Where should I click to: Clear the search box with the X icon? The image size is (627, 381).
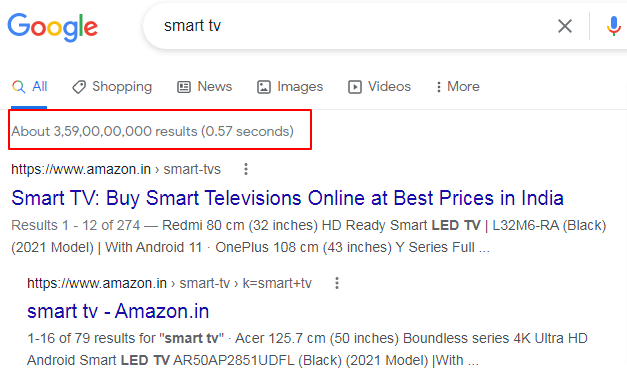[565, 26]
